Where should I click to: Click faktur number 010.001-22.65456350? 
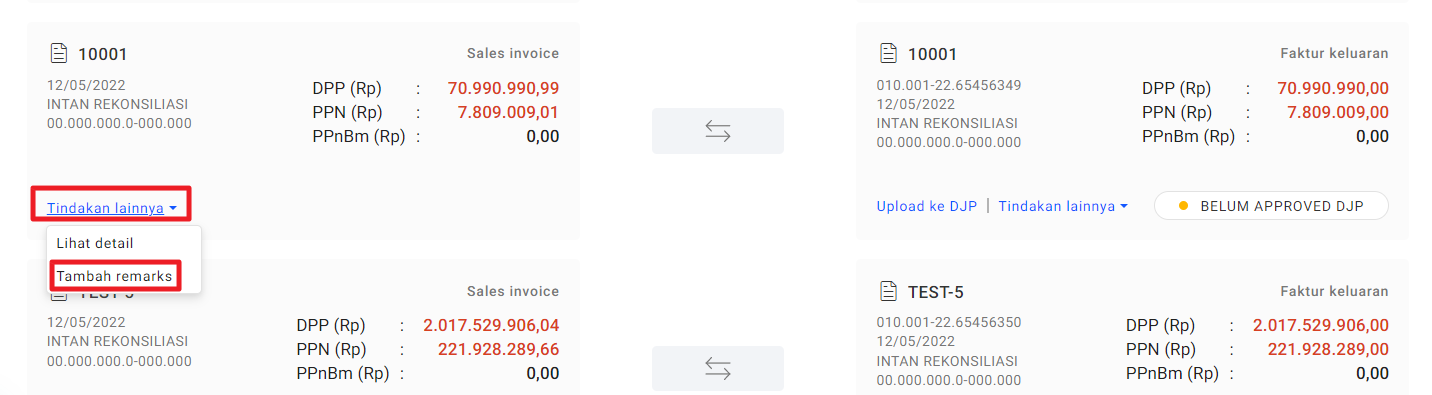click(949, 322)
